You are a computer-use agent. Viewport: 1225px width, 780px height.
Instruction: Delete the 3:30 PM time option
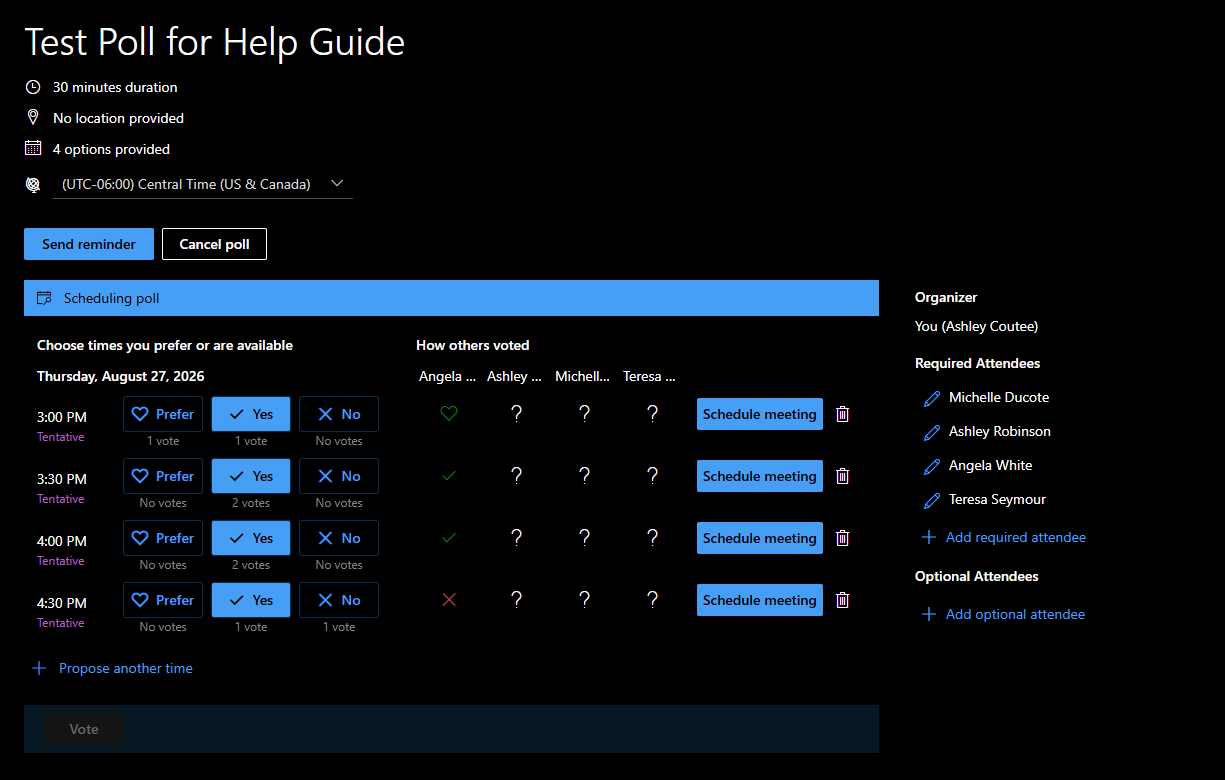click(842, 476)
